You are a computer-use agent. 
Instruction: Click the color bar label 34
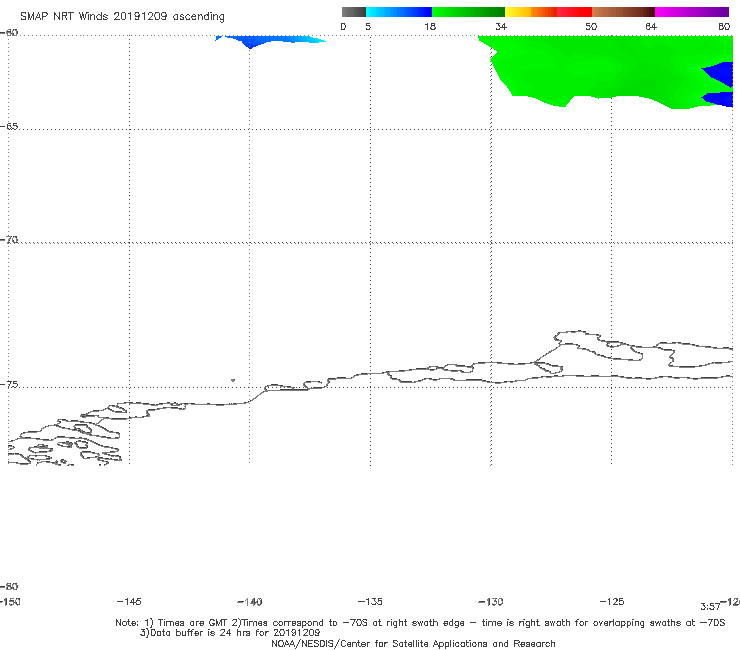tap(501, 26)
